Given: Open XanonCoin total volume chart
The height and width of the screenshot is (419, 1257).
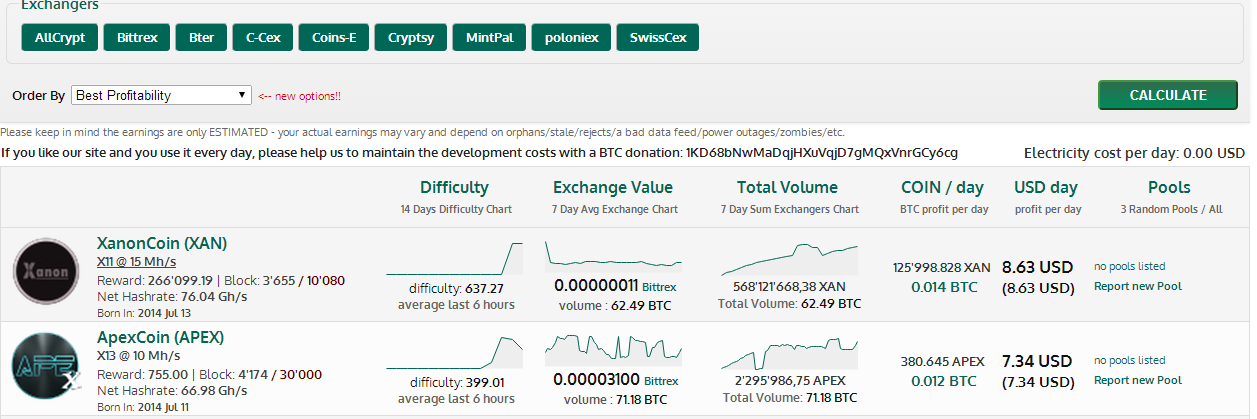Looking at the screenshot, I should (789, 258).
